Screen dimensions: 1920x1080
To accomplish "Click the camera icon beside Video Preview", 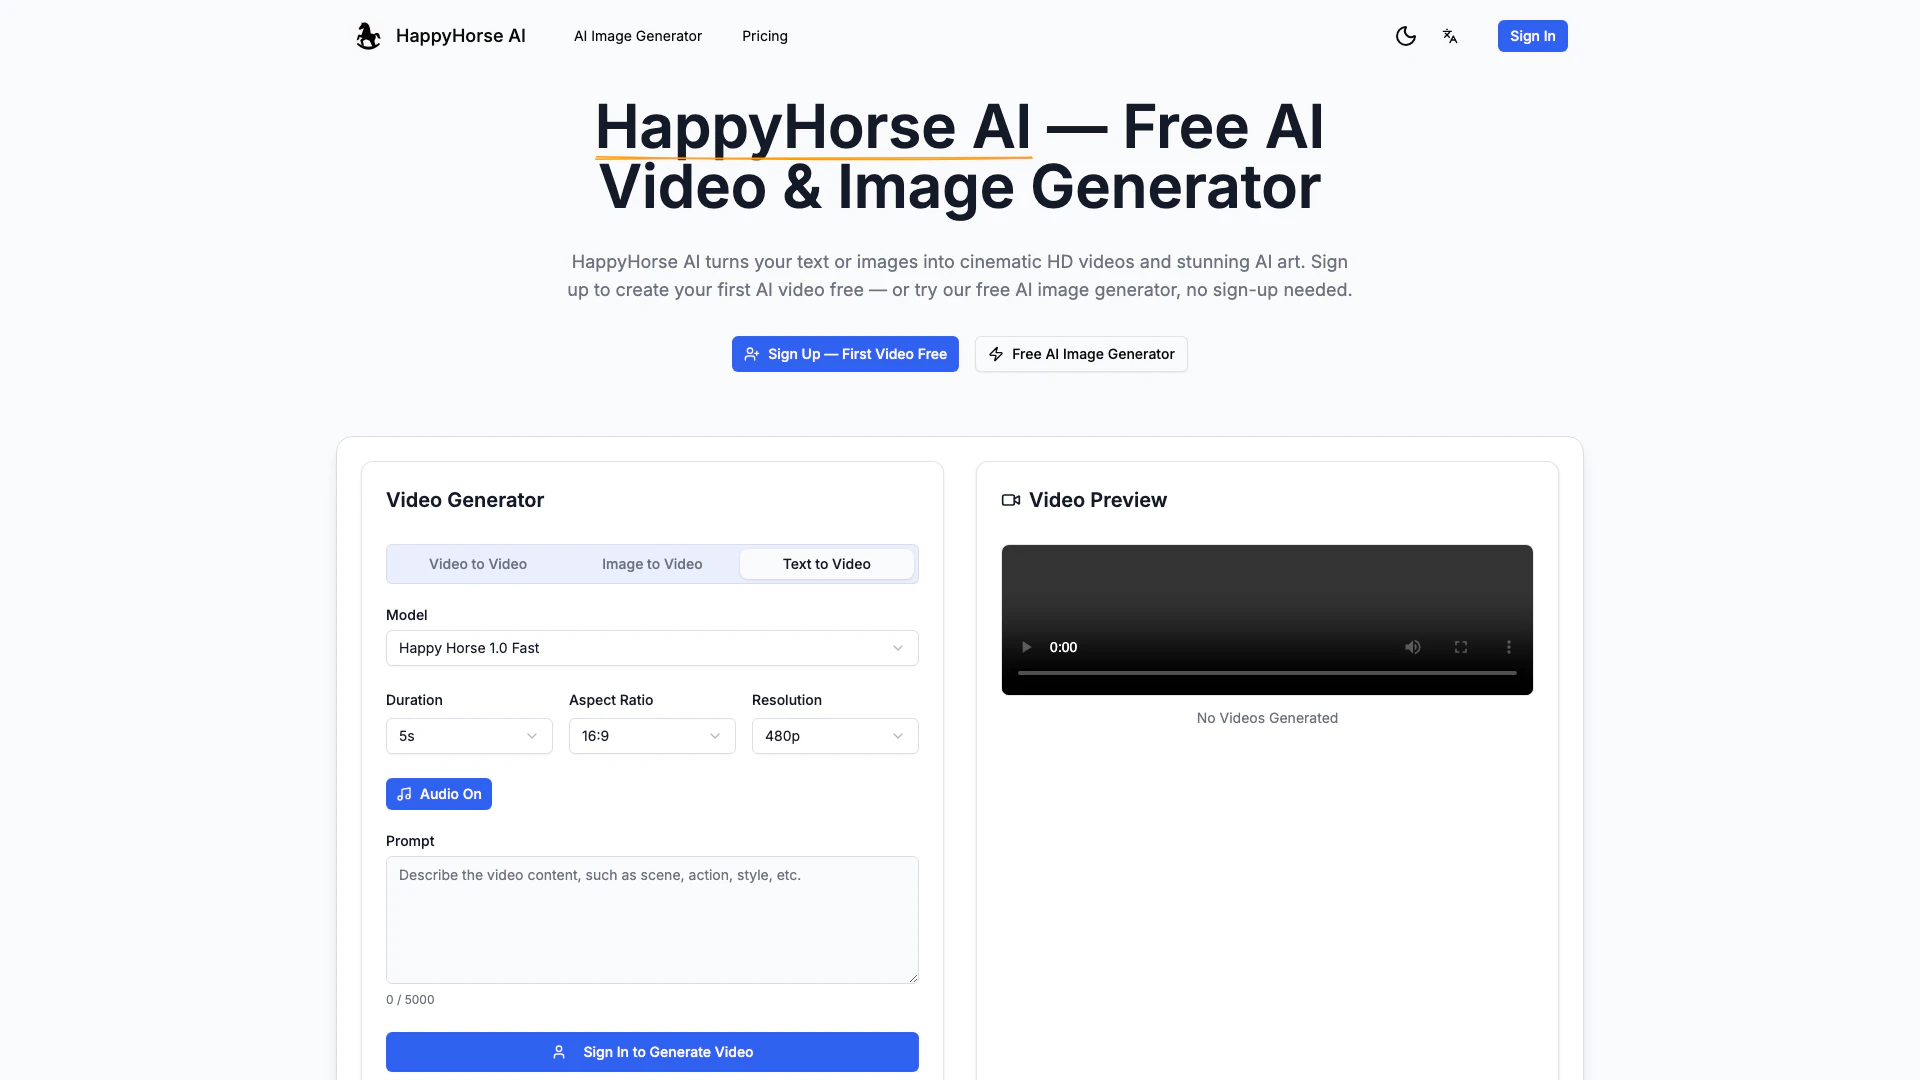I will pyautogui.click(x=1011, y=500).
